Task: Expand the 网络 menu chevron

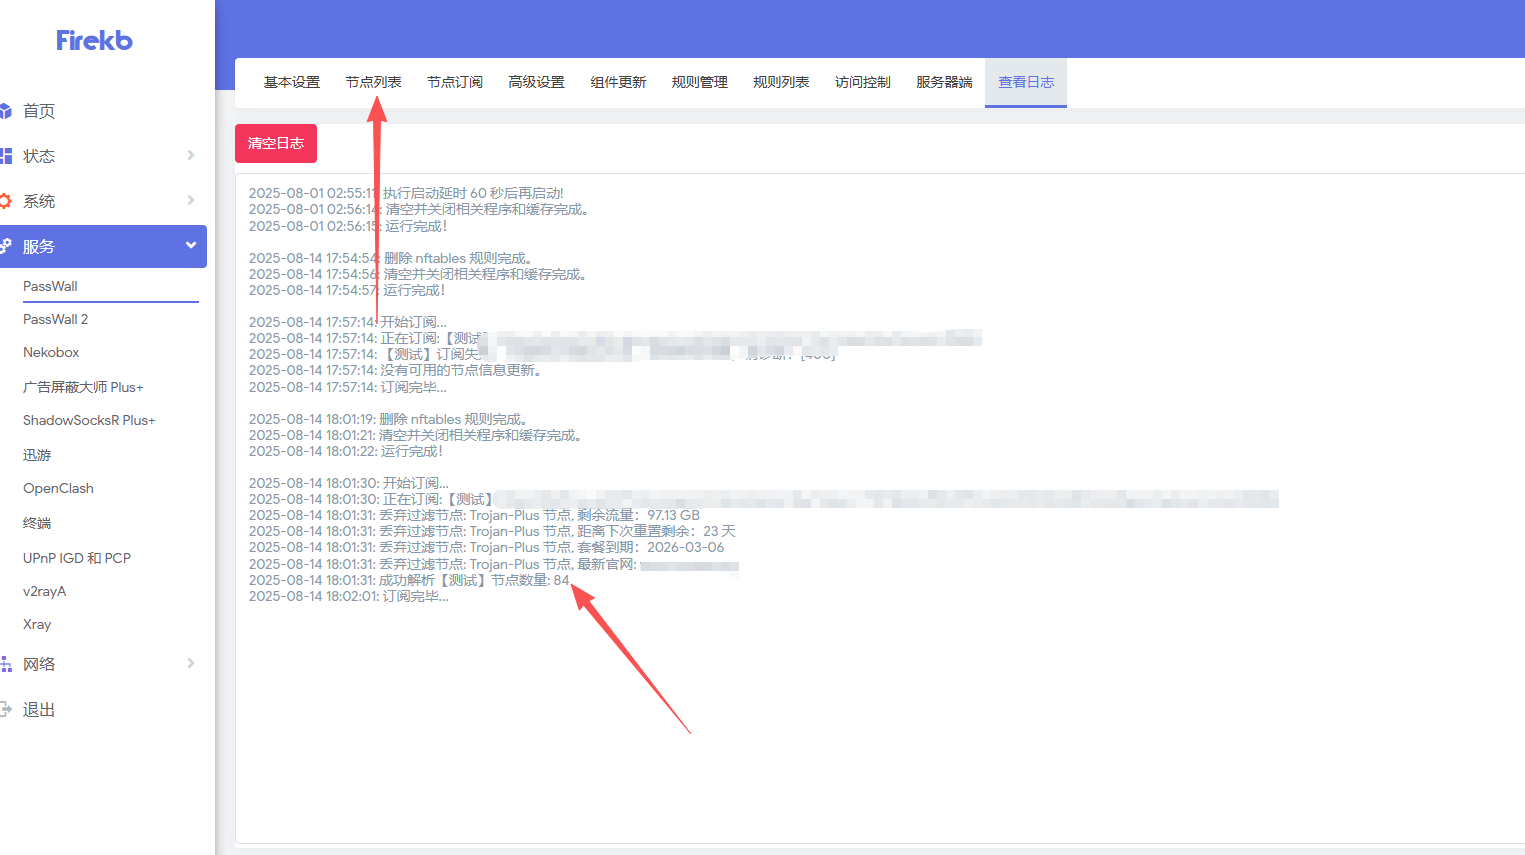Action: pyautogui.click(x=191, y=663)
